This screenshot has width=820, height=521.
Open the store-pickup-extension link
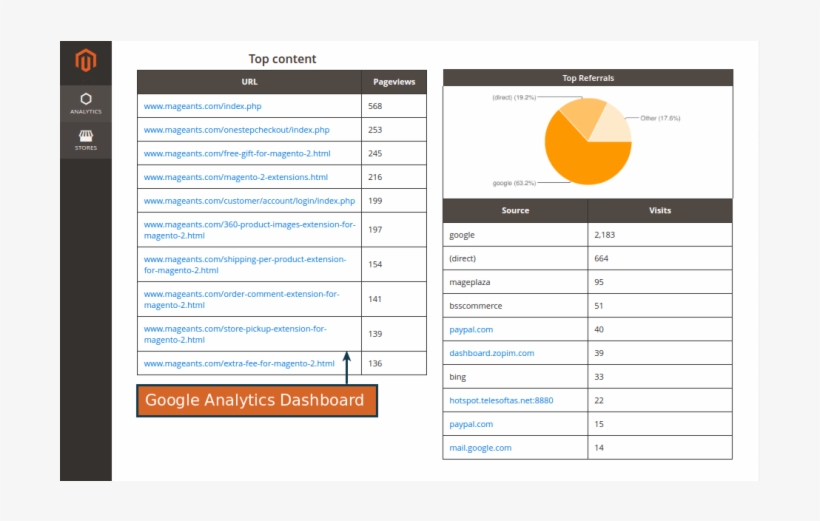235,334
